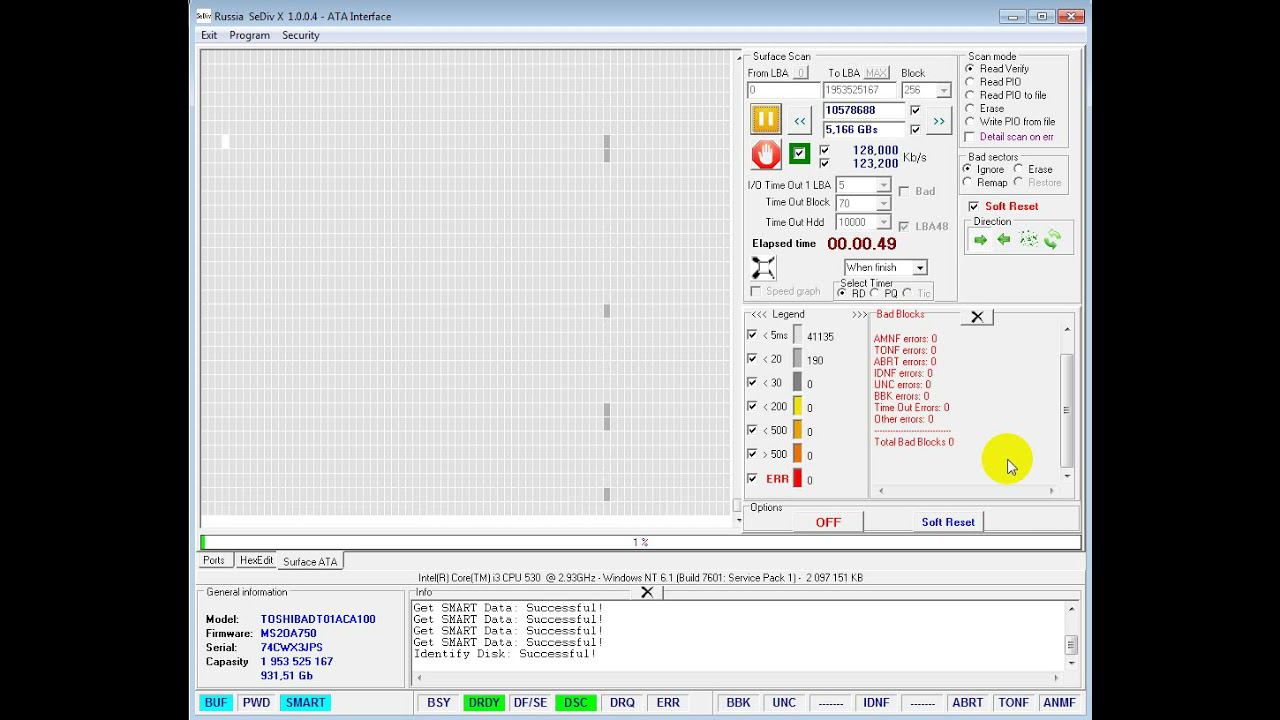Viewport: 1280px width, 720px height.
Task: Click the BSY status flag
Action: coord(438,703)
